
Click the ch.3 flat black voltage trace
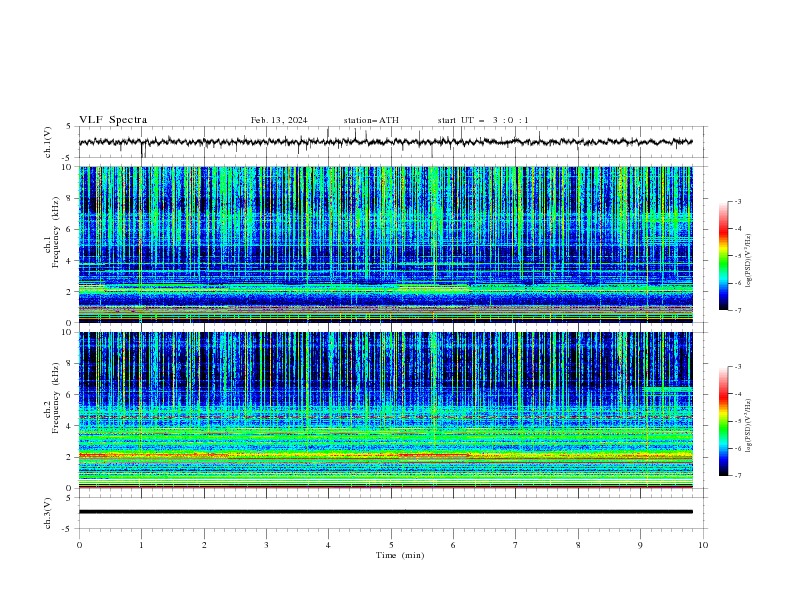point(385,512)
